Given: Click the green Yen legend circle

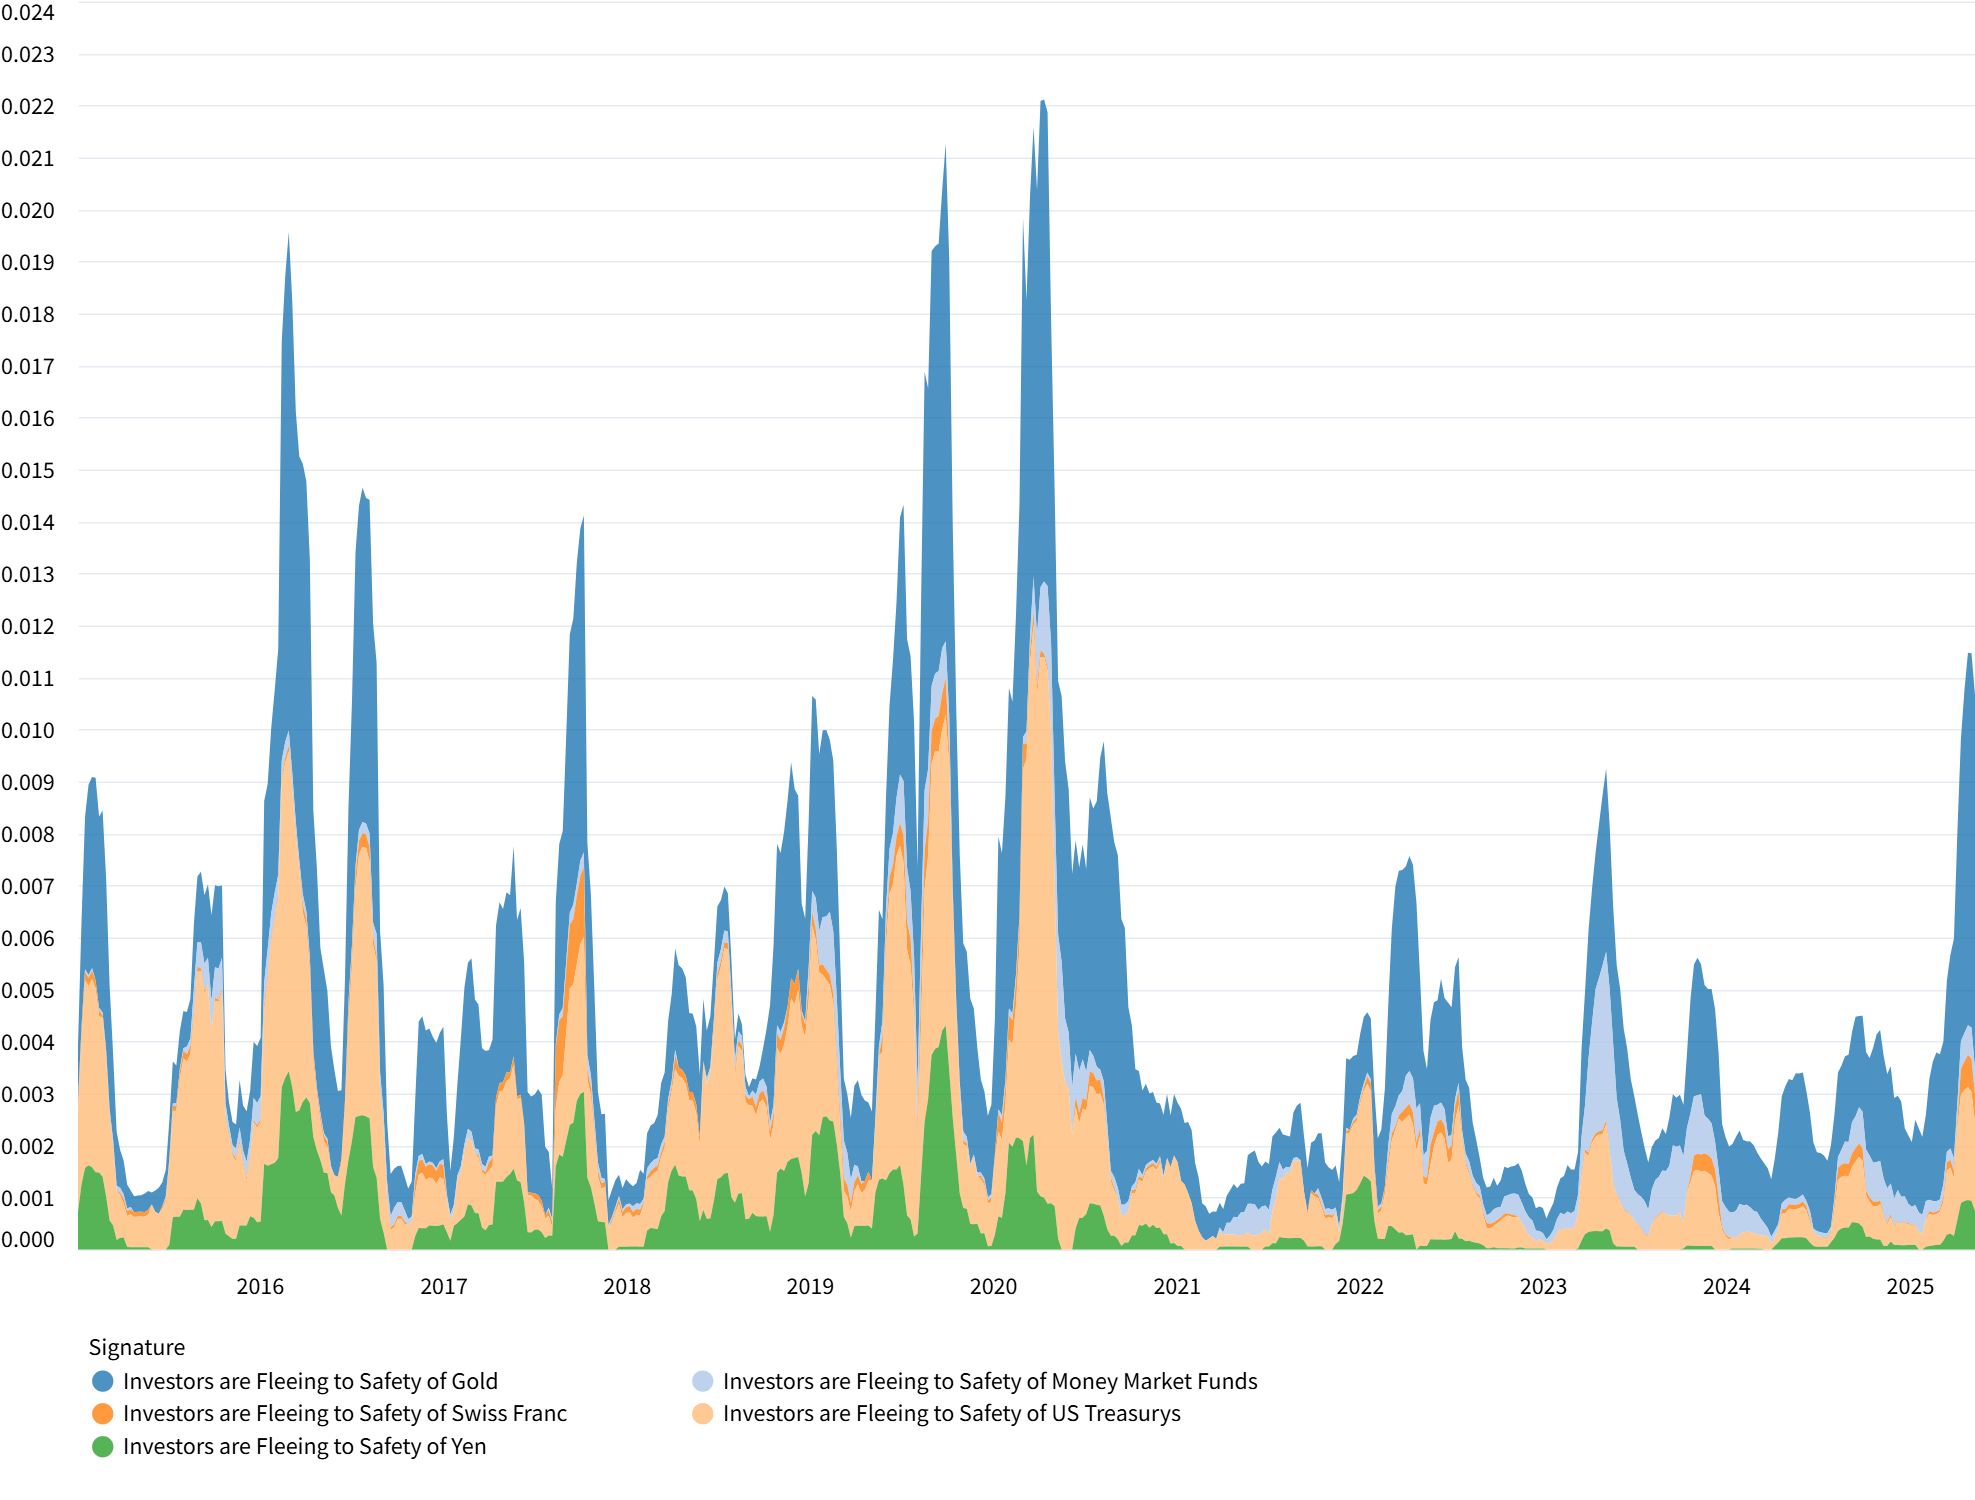Looking at the screenshot, I should [x=102, y=1446].
